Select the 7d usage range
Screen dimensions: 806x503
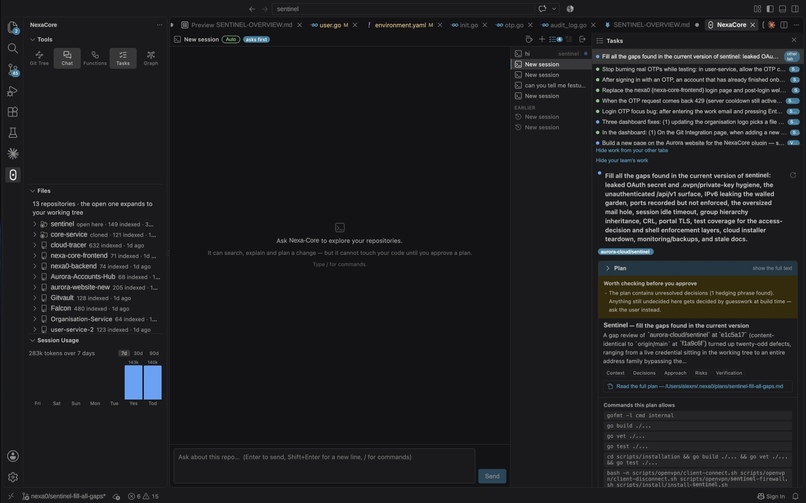pos(124,353)
